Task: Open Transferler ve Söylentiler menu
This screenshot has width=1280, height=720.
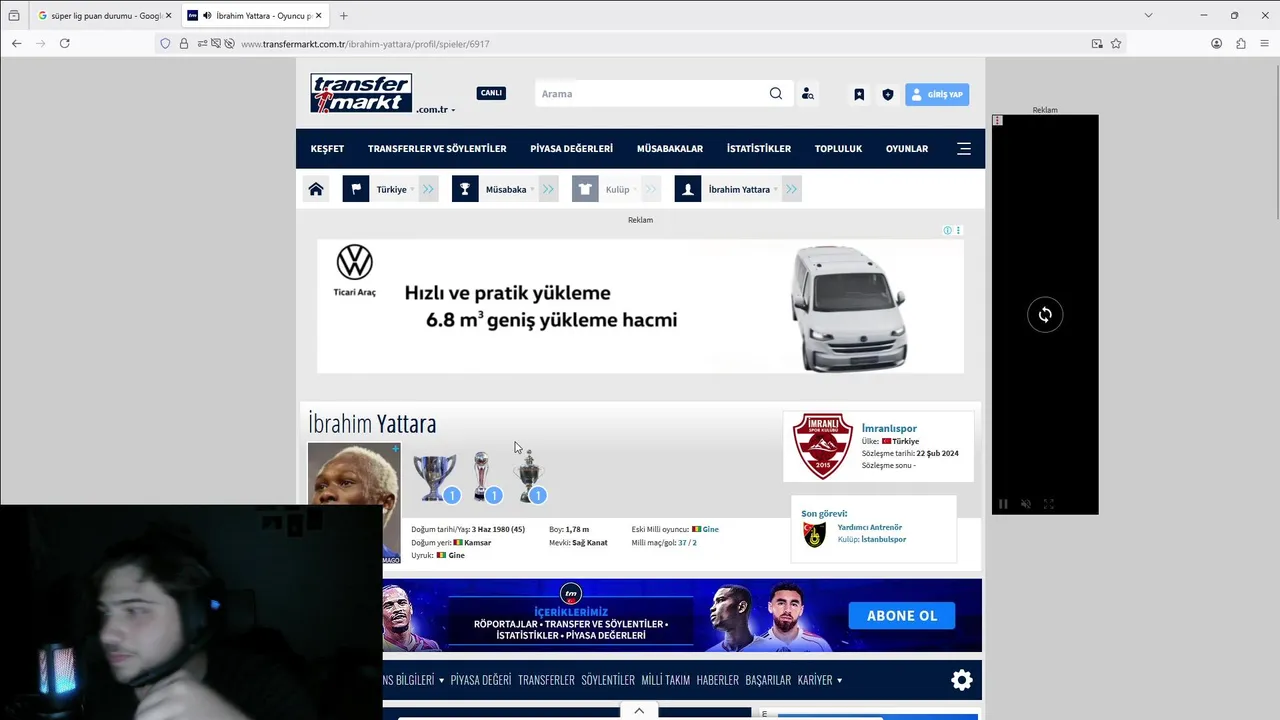Action: (437, 148)
